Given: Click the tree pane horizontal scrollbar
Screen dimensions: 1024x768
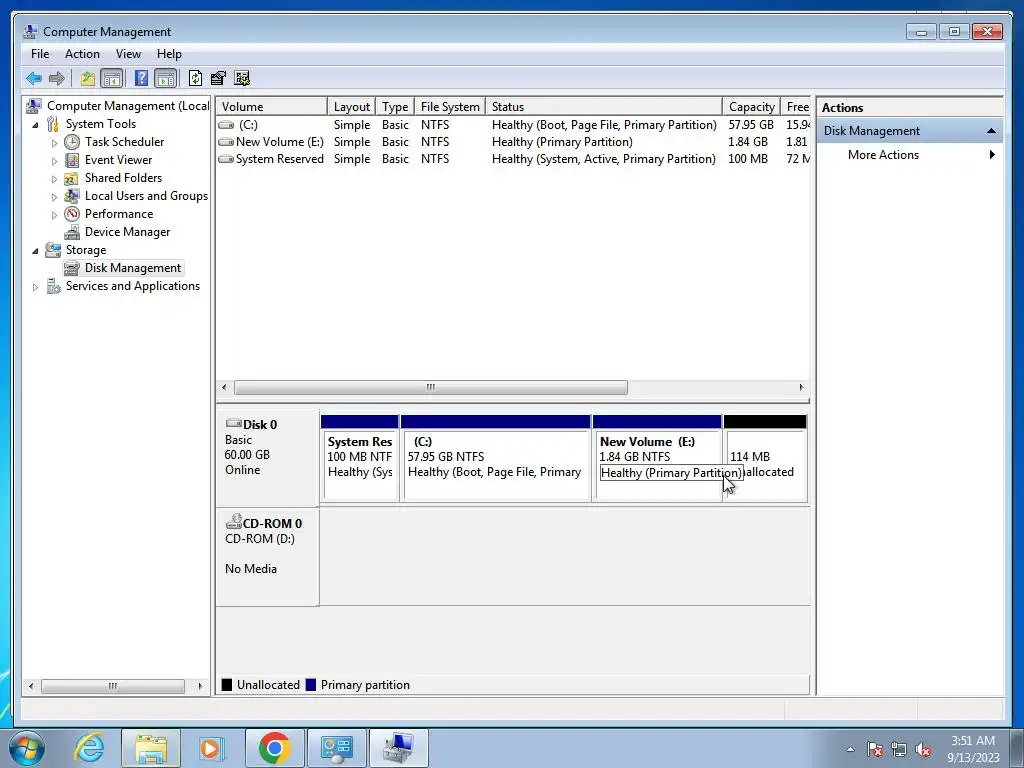Looking at the screenshot, I should pos(113,686).
